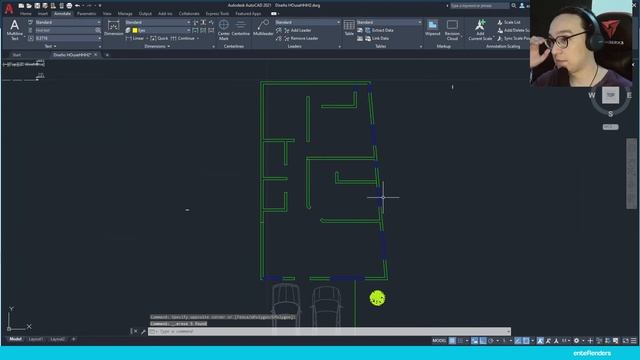Open the Scale List

pos(509,22)
